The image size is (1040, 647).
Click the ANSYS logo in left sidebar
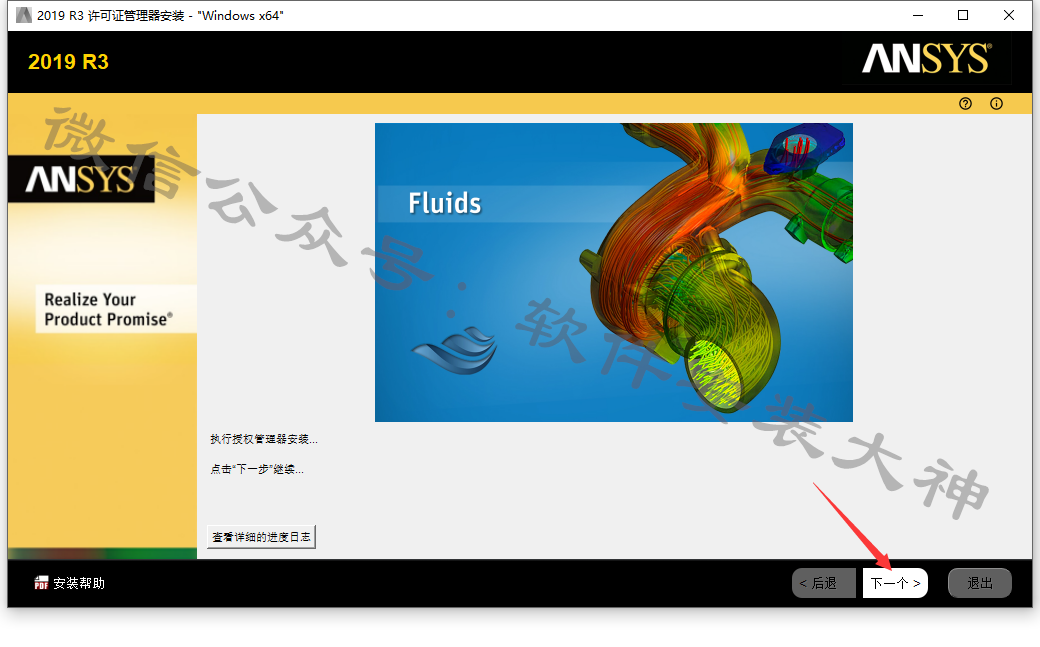(x=81, y=179)
